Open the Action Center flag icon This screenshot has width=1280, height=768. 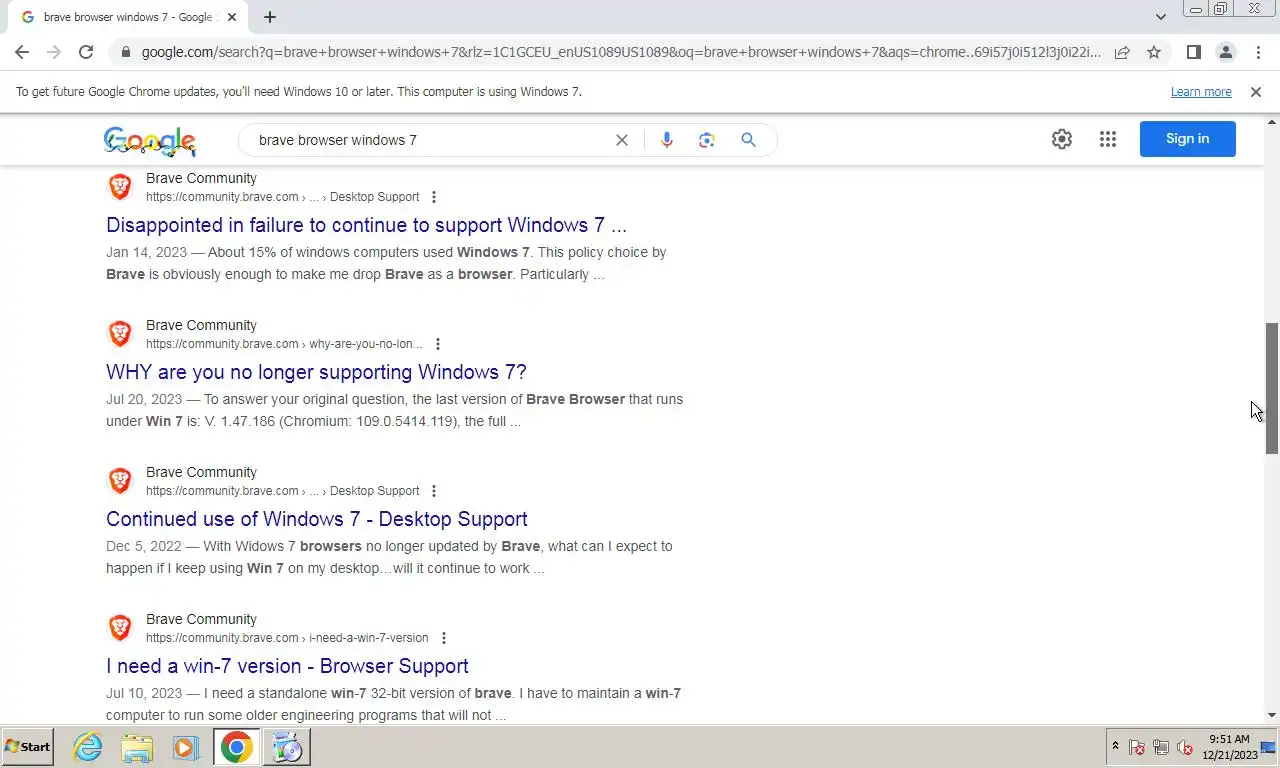tap(1137, 747)
